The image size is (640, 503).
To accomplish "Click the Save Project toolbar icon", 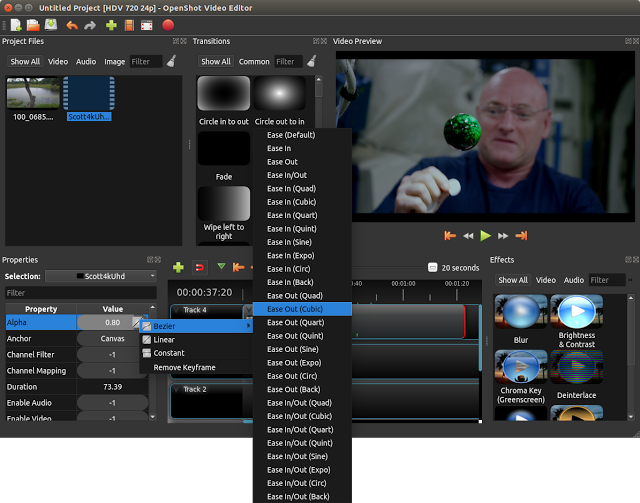I will [51, 25].
